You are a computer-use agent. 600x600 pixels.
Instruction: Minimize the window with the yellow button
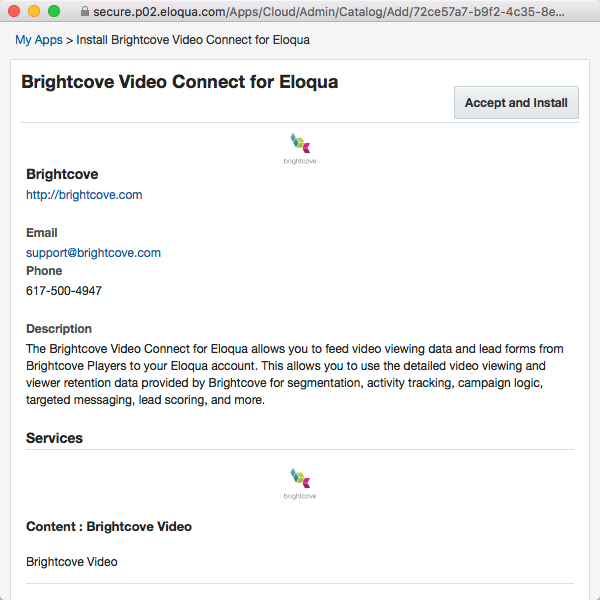pos(34,11)
